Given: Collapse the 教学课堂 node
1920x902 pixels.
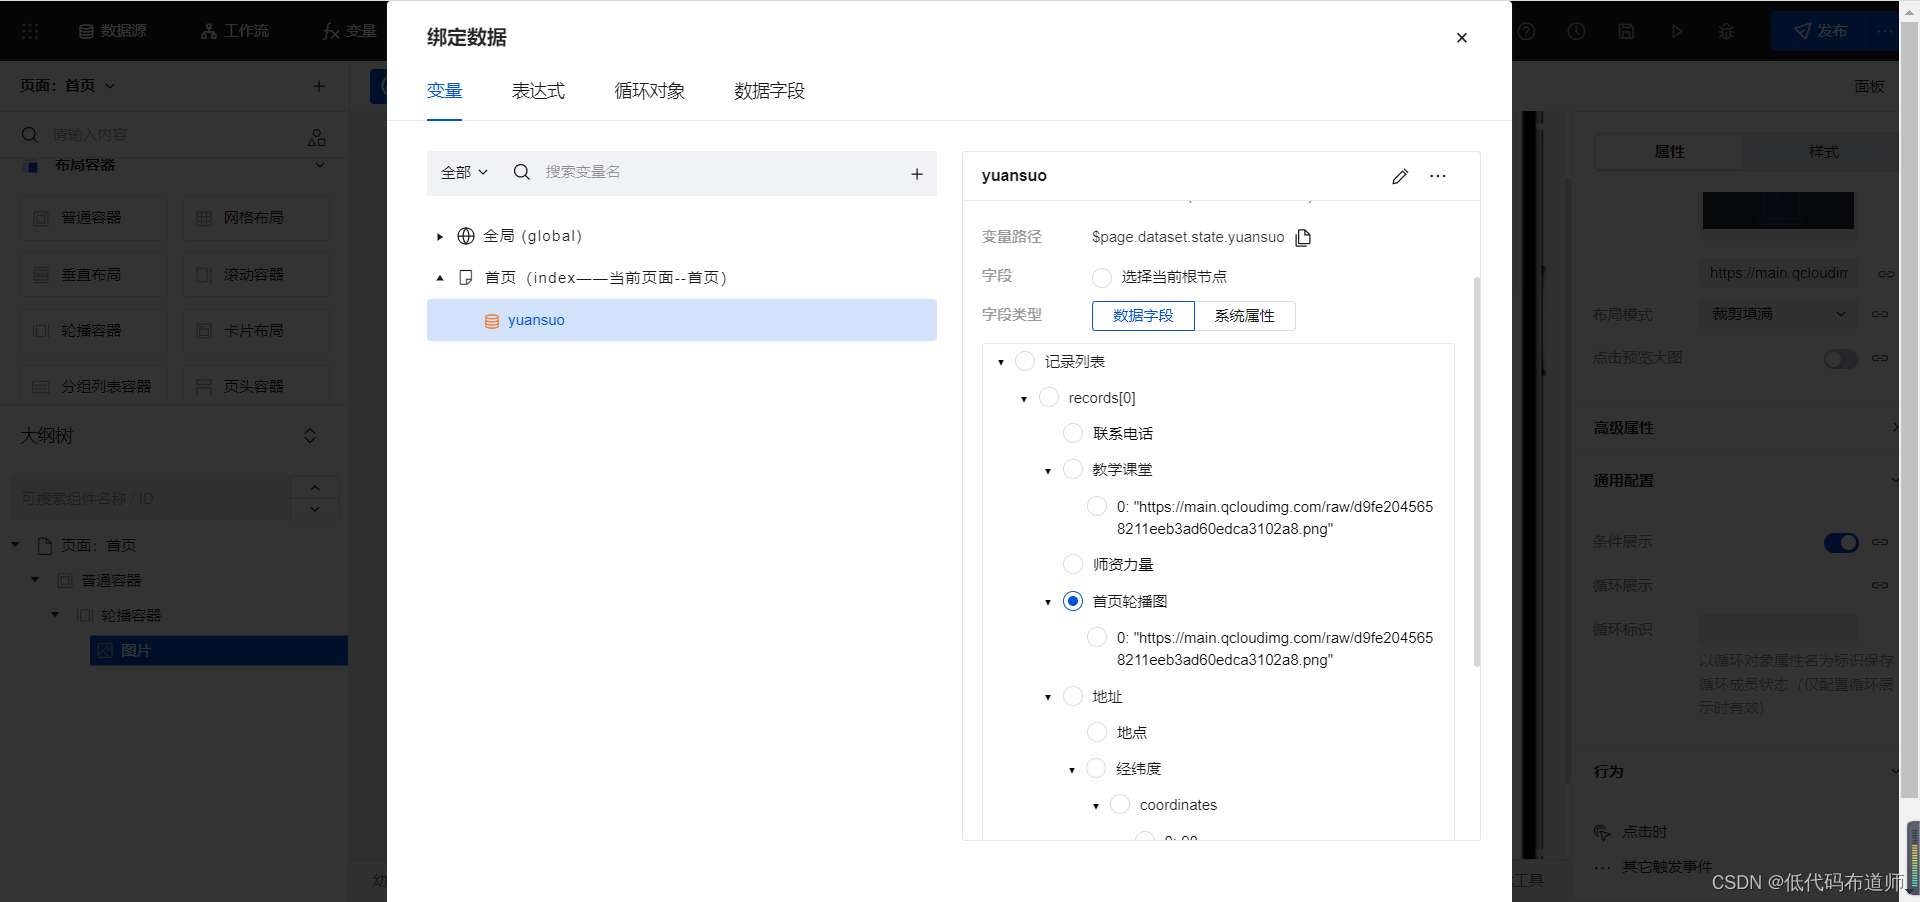Looking at the screenshot, I should click(1048, 471).
